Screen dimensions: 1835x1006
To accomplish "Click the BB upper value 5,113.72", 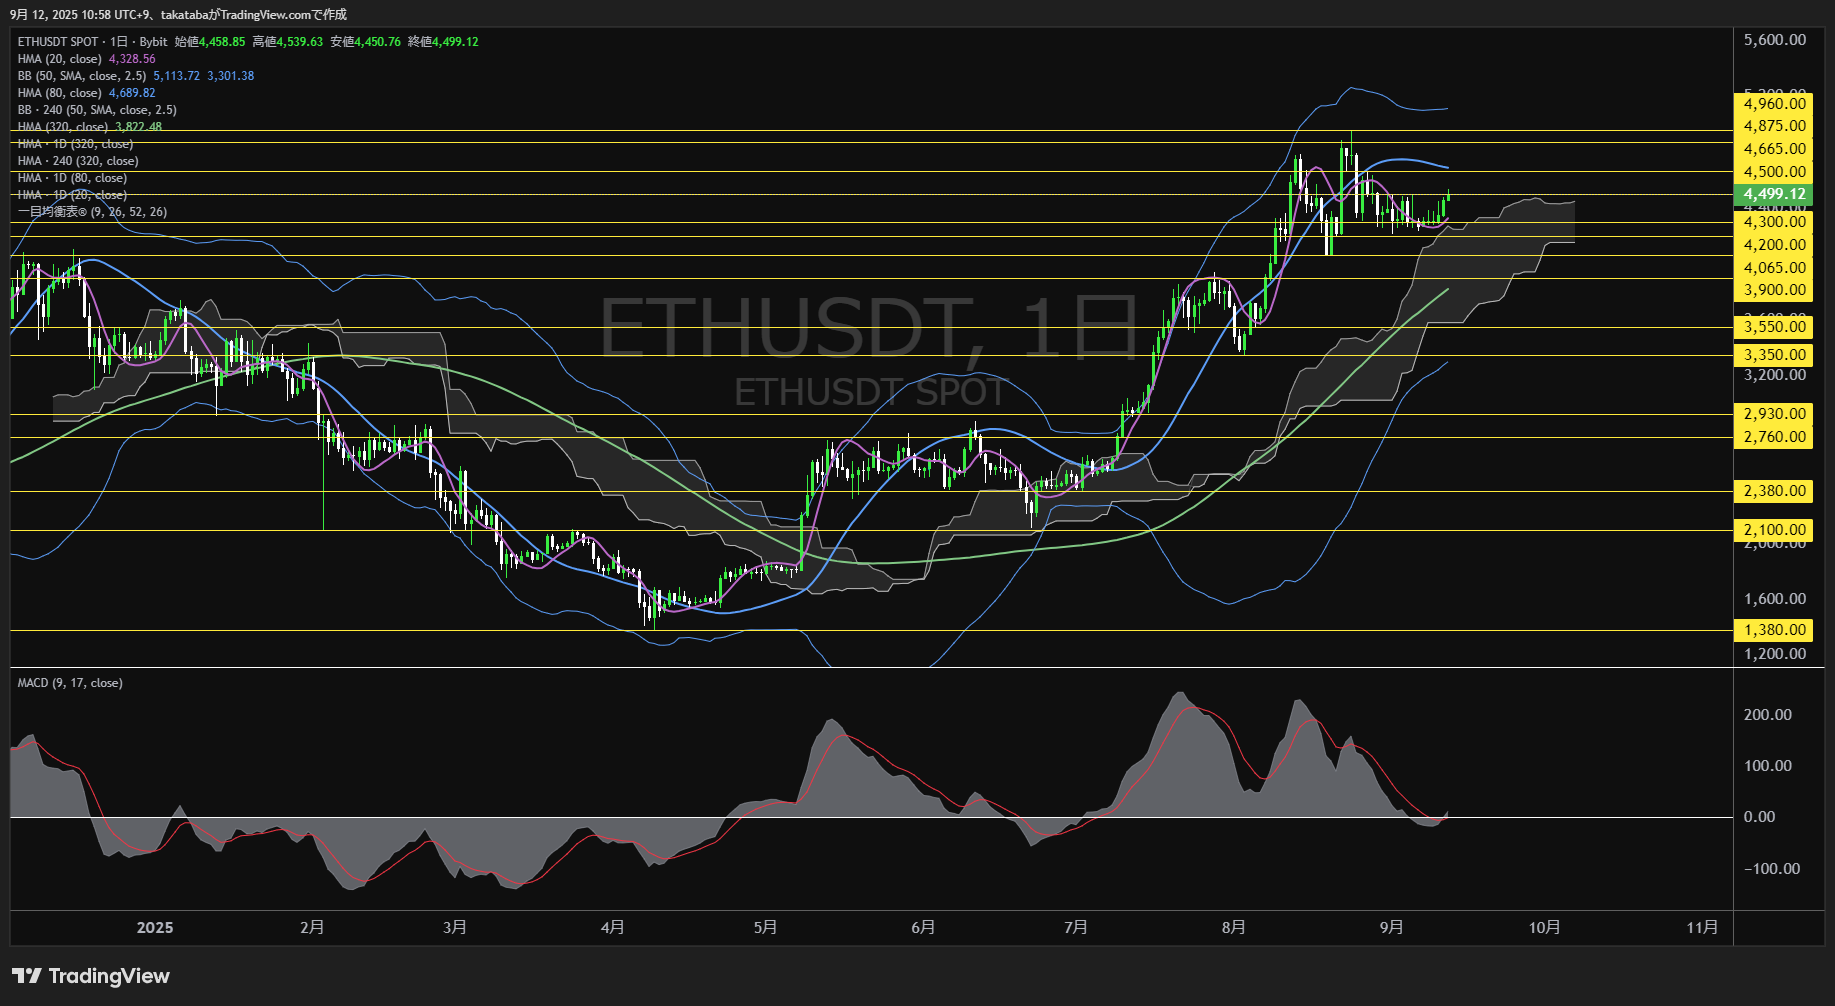I will 177,76.
